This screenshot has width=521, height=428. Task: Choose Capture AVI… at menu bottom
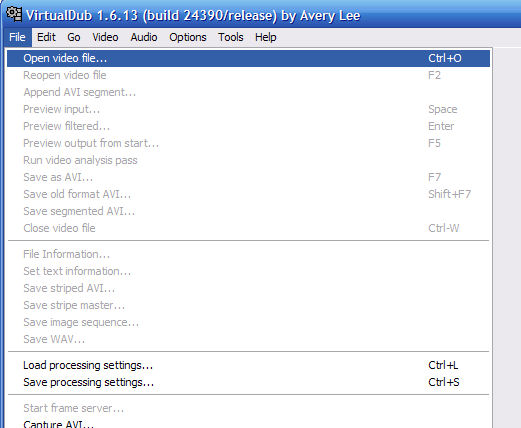pyautogui.click(x=248, y=423)
